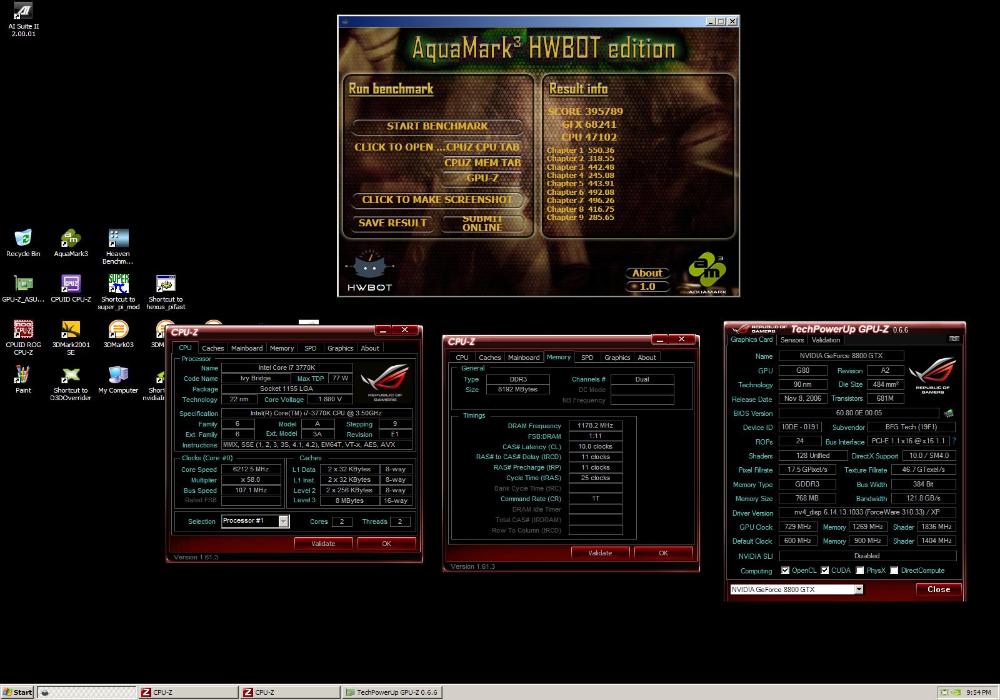
Task: Click the Core Speed value in CPU-Z
Action: point(252,469)
